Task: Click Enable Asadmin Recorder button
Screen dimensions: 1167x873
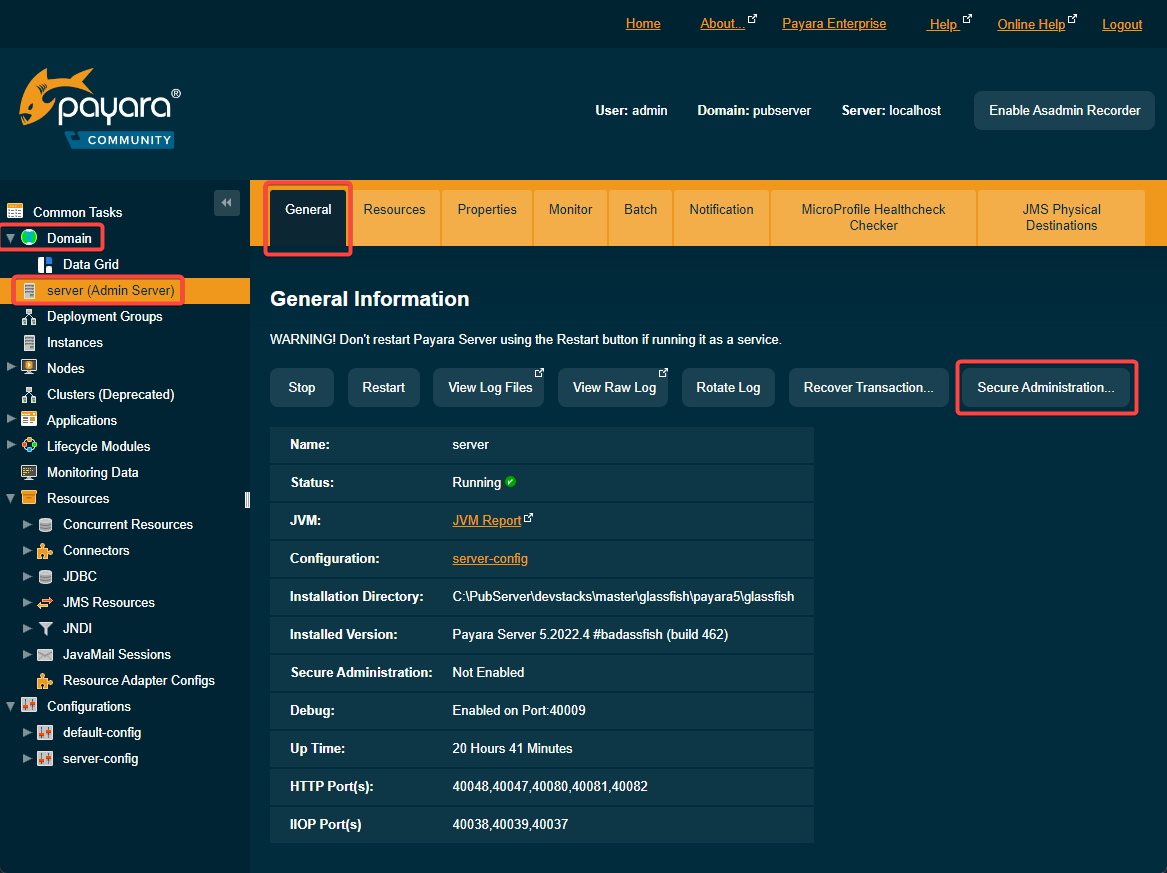Action: 1064,110
